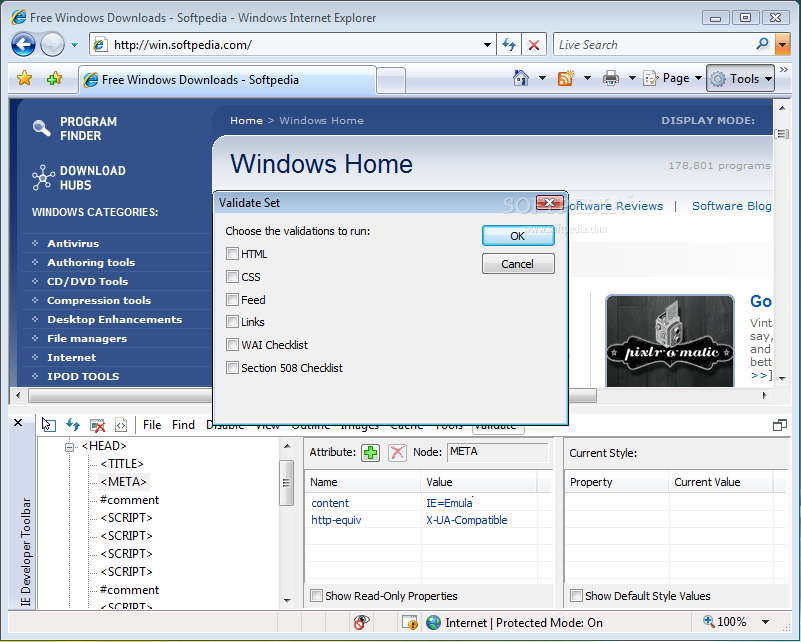
Task: Click OK in the Validate Set dialog
Action: 518,236
